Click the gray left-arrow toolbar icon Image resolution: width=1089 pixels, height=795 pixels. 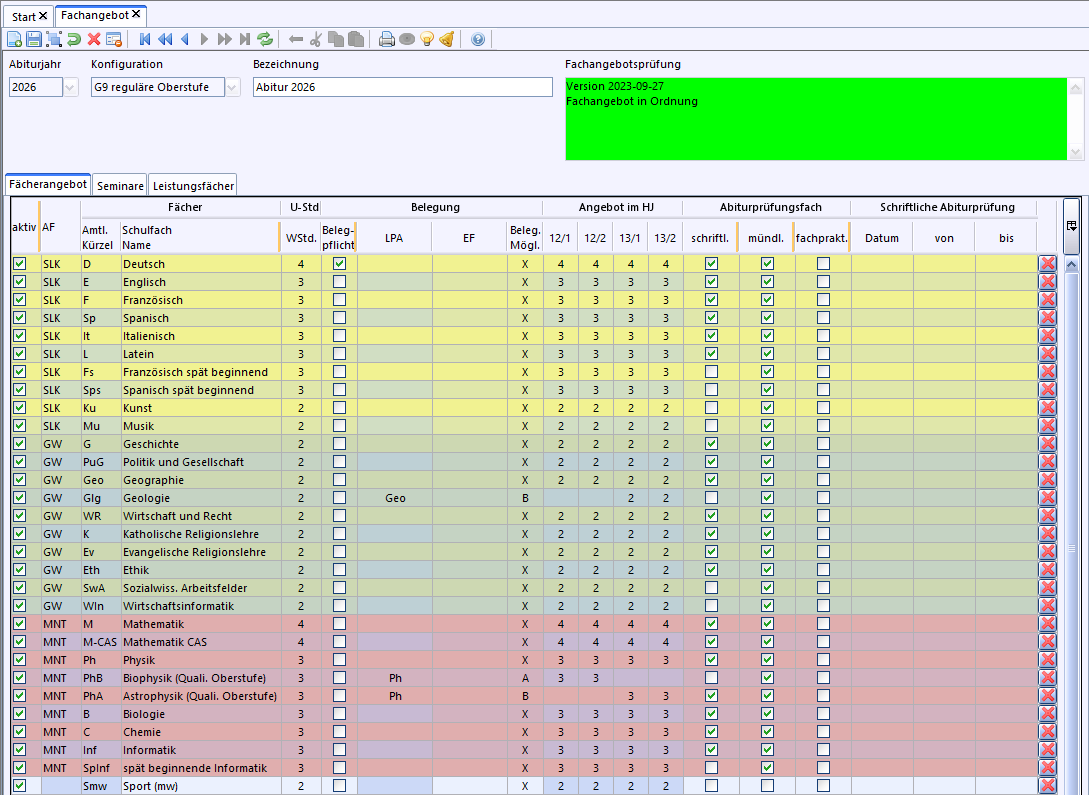(x=296, y=40)
